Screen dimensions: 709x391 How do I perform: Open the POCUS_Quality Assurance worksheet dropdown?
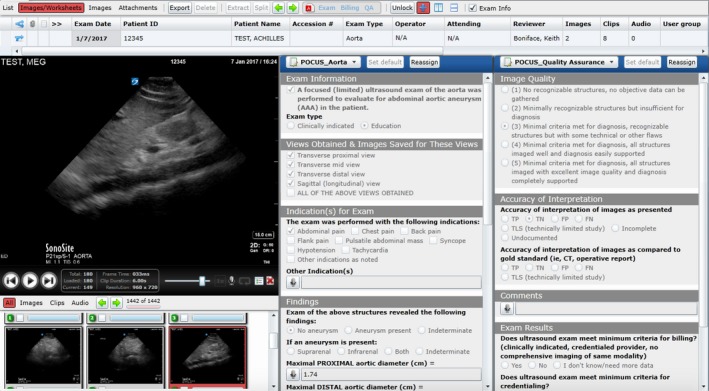[x=559, y=62]
